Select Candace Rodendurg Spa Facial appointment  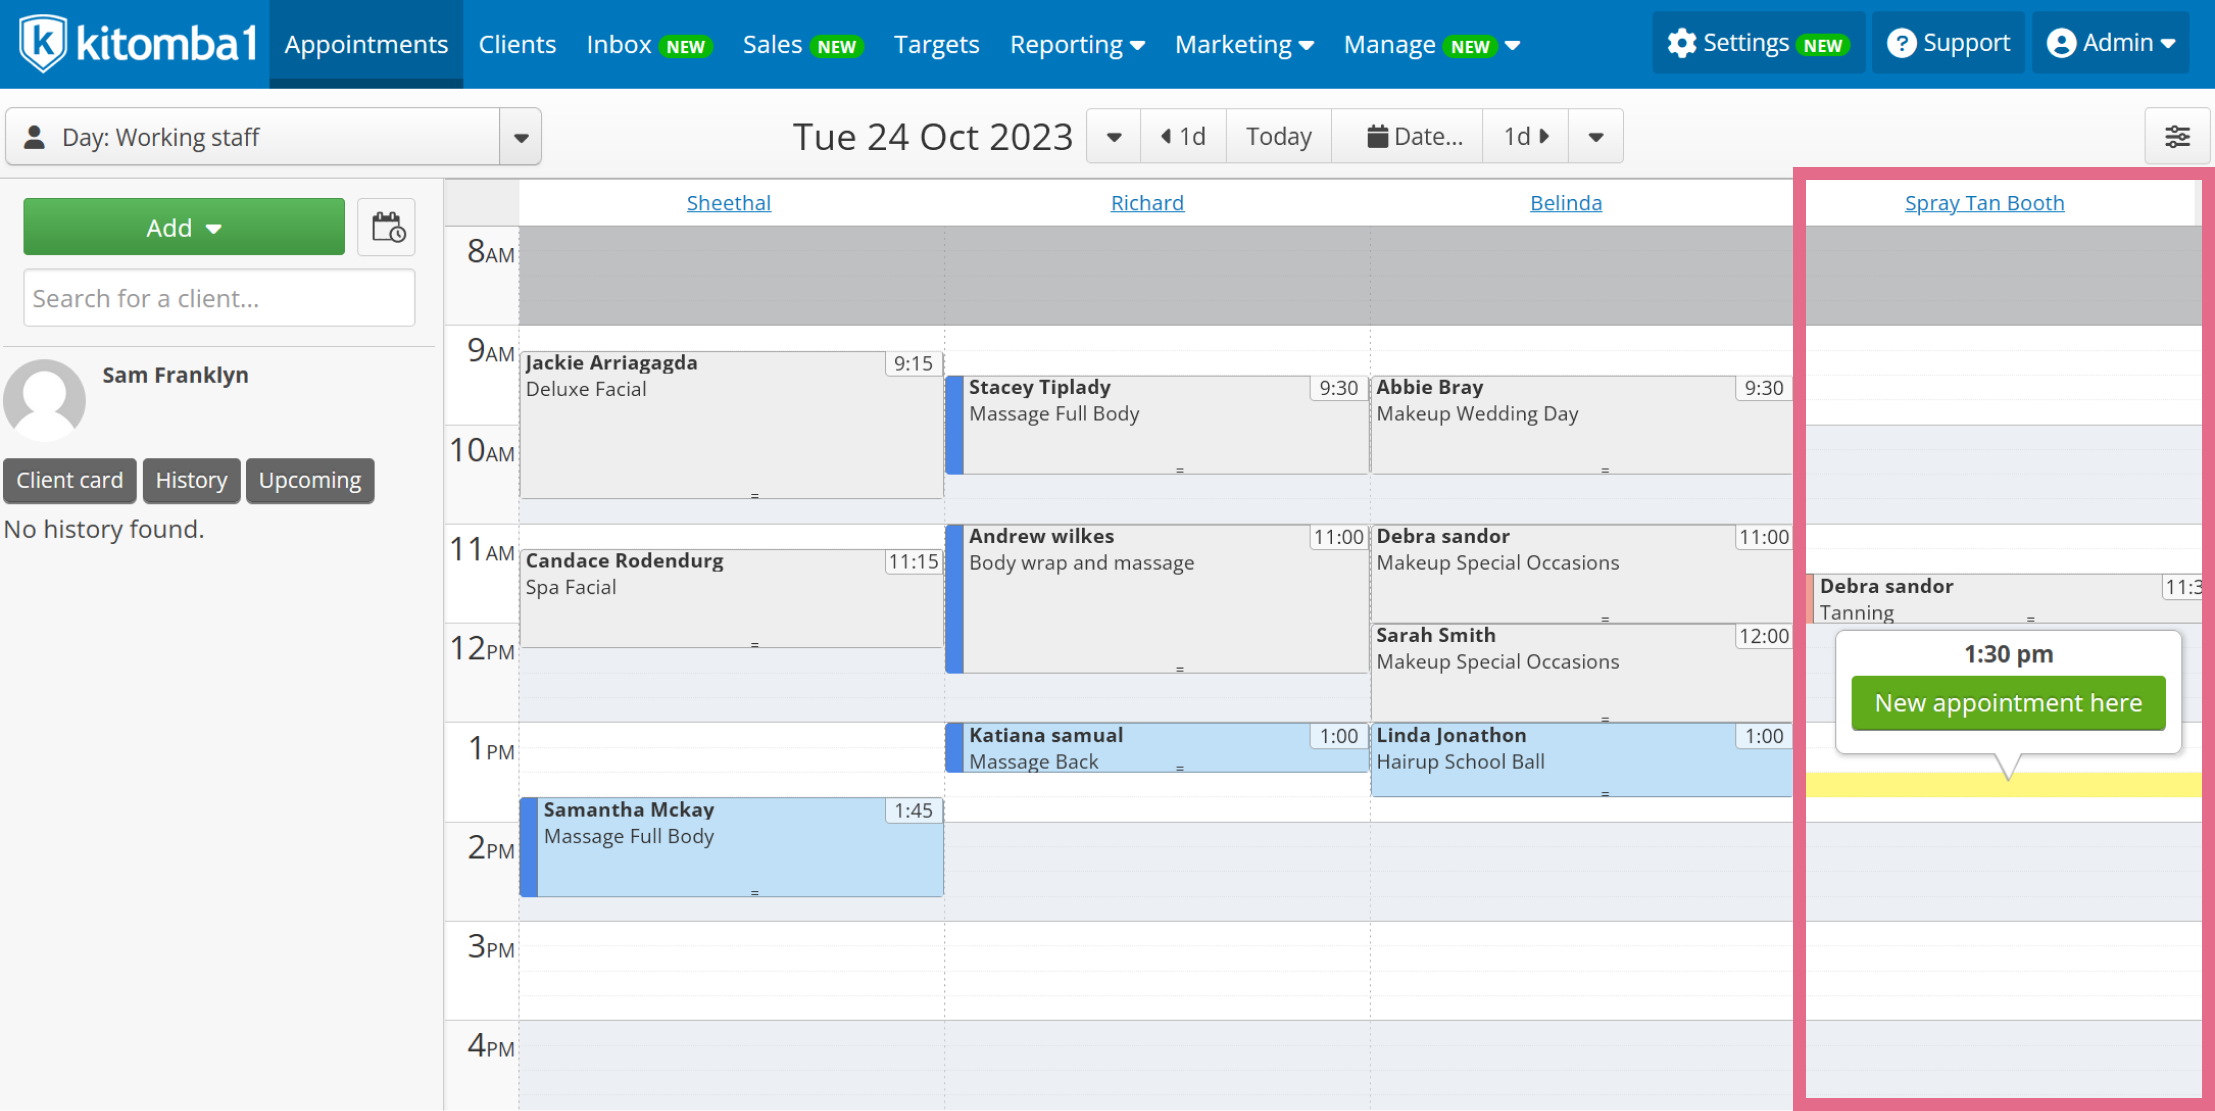tap(731, 598)
